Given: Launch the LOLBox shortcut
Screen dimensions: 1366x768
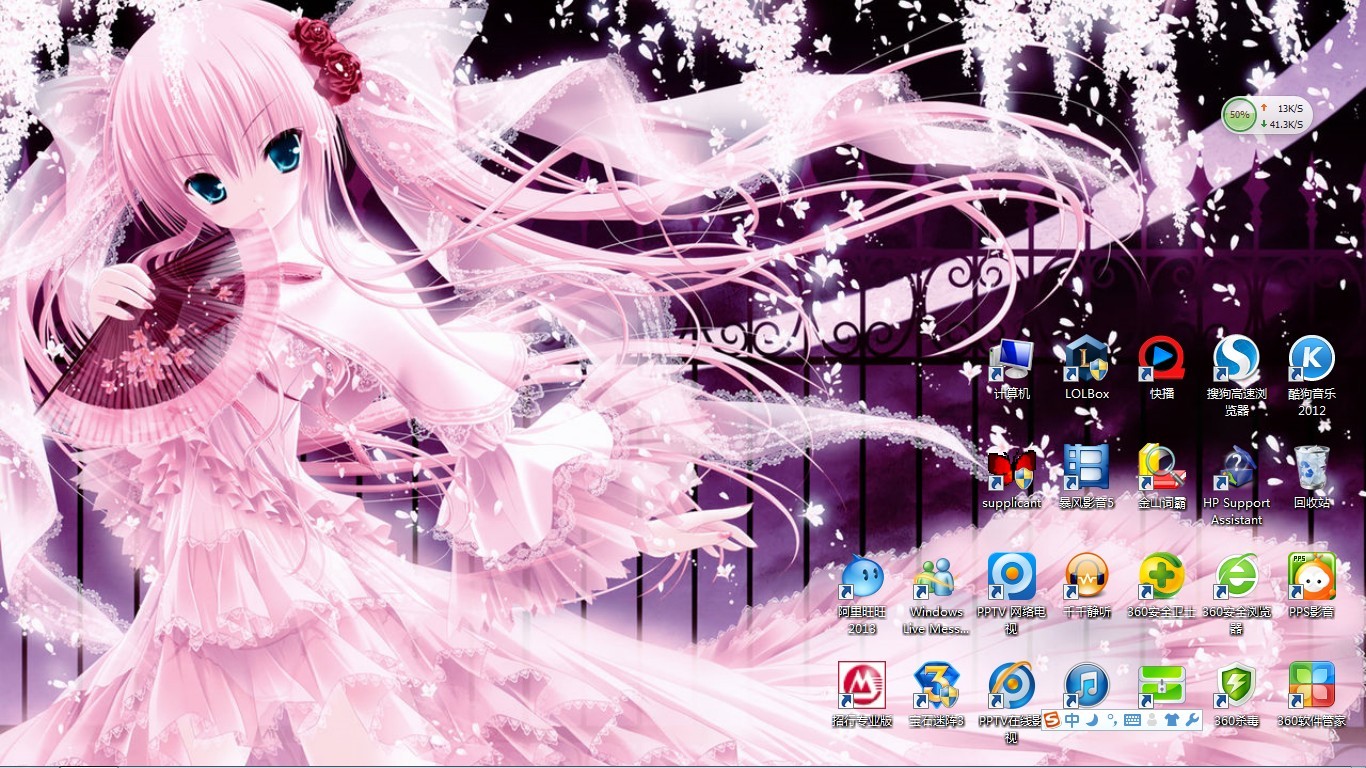Looking at the screenshot, I should 1086,369.
